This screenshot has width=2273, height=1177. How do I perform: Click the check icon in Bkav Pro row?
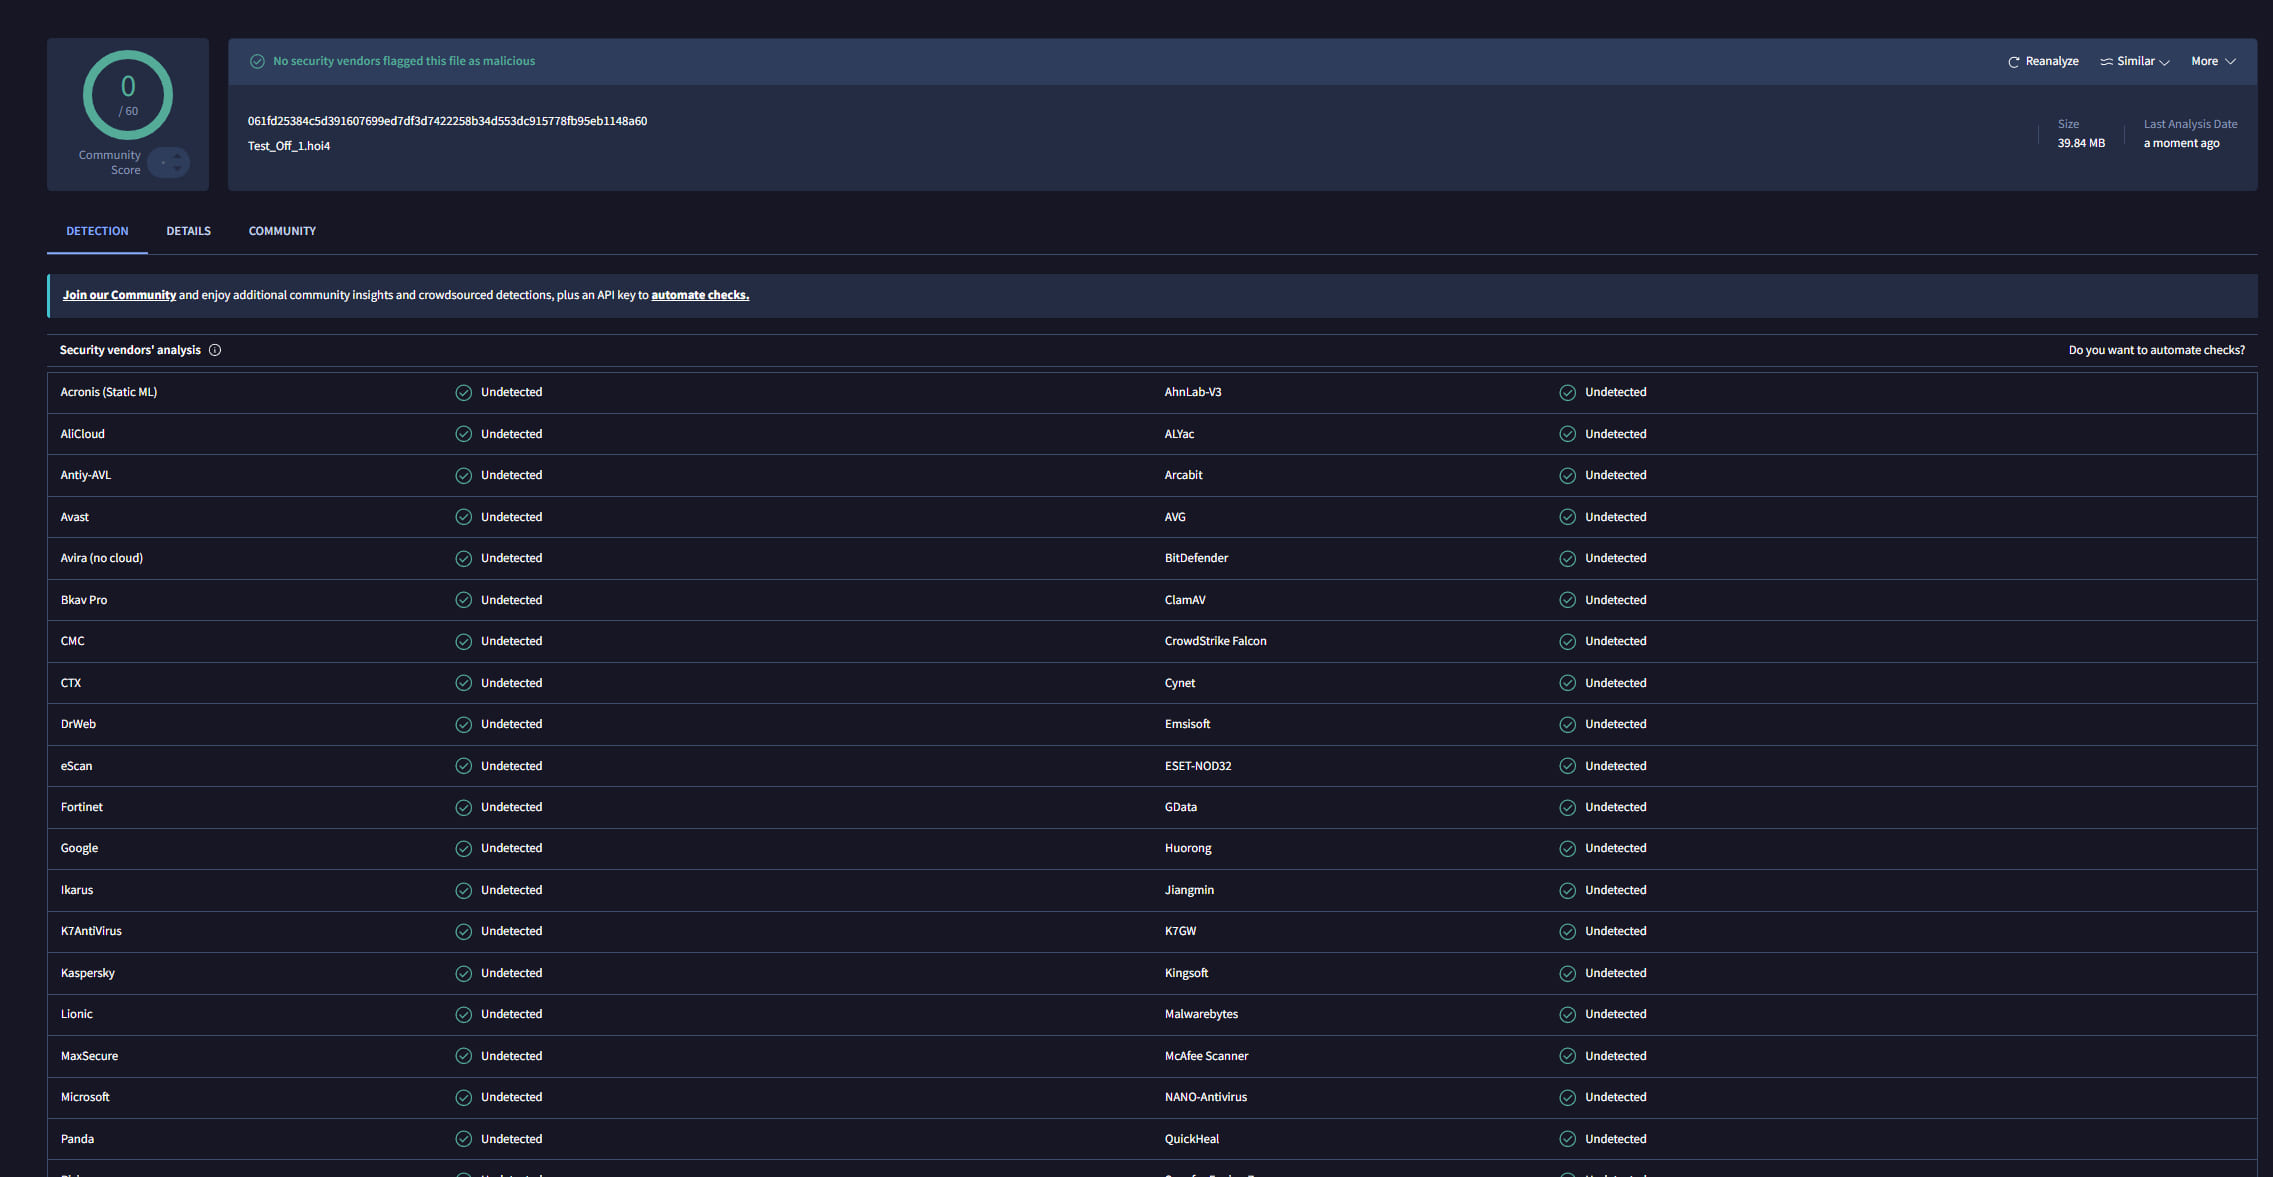pos(463,600)
